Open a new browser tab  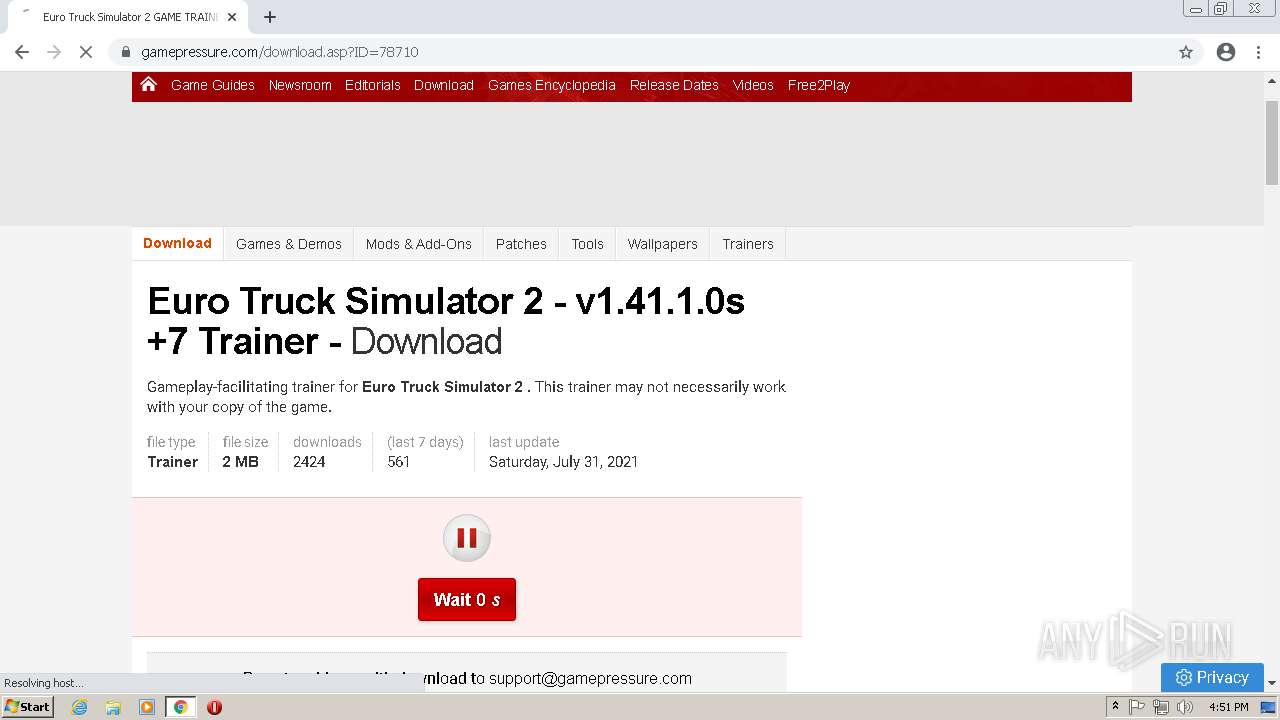pyautogui.click(x=270, y=17)
